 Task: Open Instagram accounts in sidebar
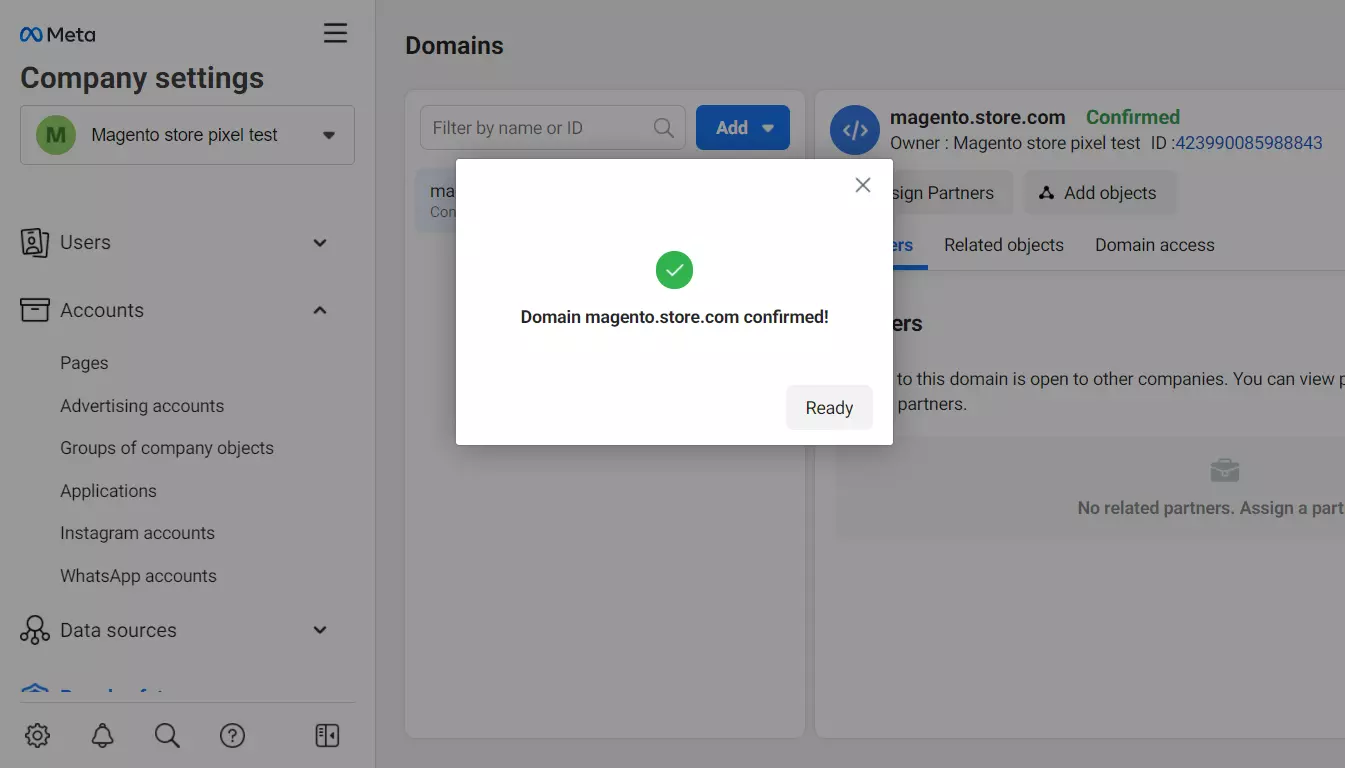[x=137, y=533]
